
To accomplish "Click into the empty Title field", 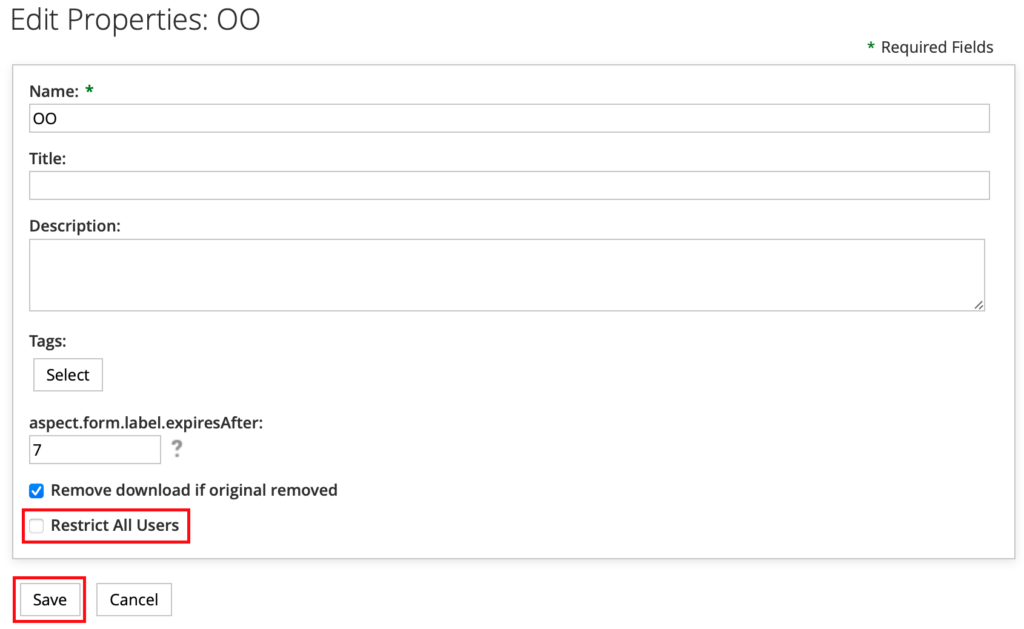I will click(509, 185).
